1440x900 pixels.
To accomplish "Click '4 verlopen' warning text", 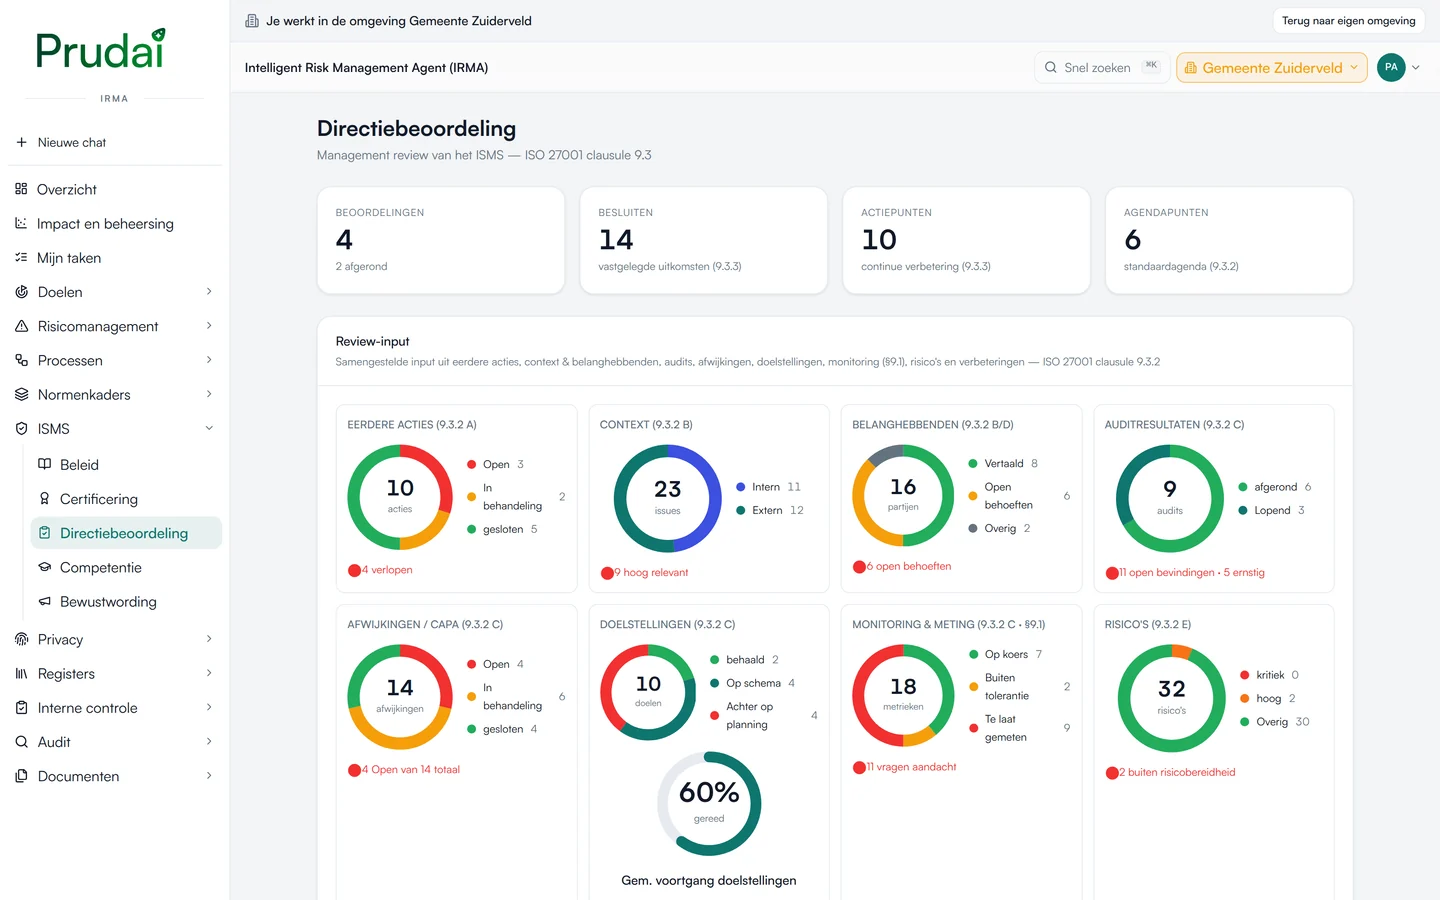I will point(387,570).
